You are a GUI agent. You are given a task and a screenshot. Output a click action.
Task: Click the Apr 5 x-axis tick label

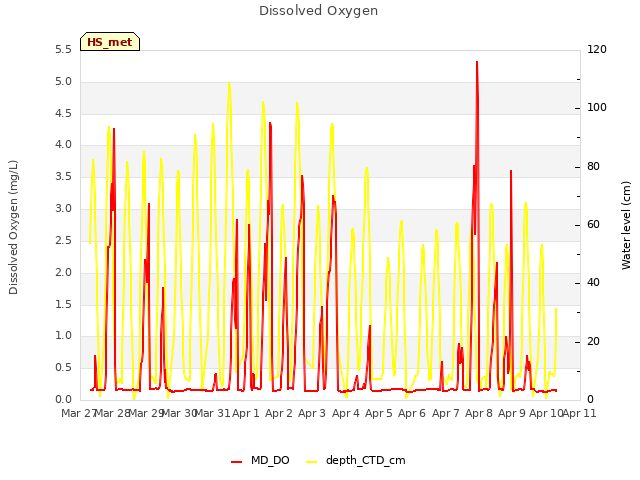(x=379, y=413)
